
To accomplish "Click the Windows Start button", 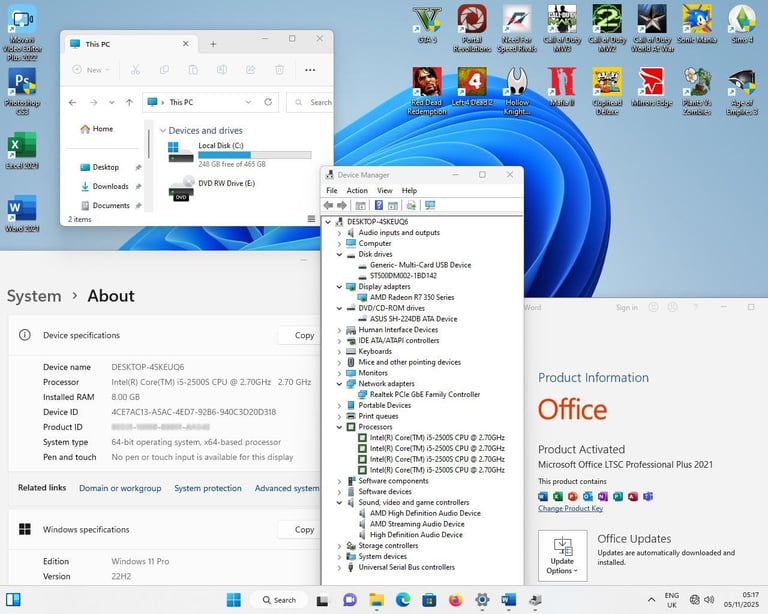I will tap(234, 600).
